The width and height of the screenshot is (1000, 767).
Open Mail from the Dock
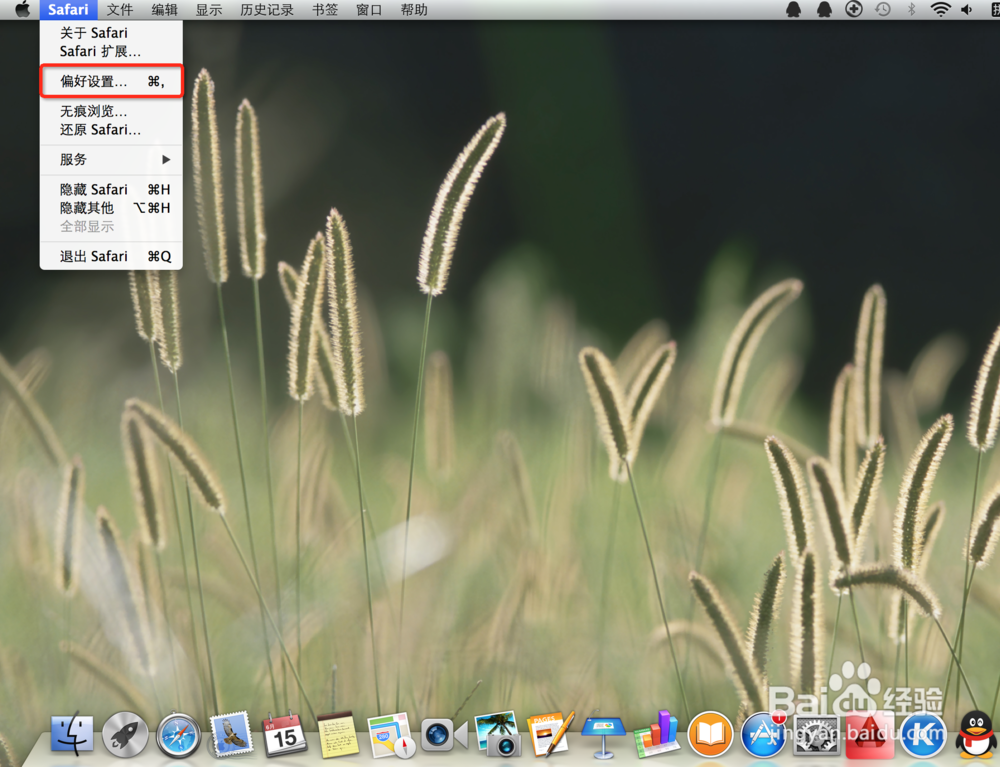click(231, 733)
